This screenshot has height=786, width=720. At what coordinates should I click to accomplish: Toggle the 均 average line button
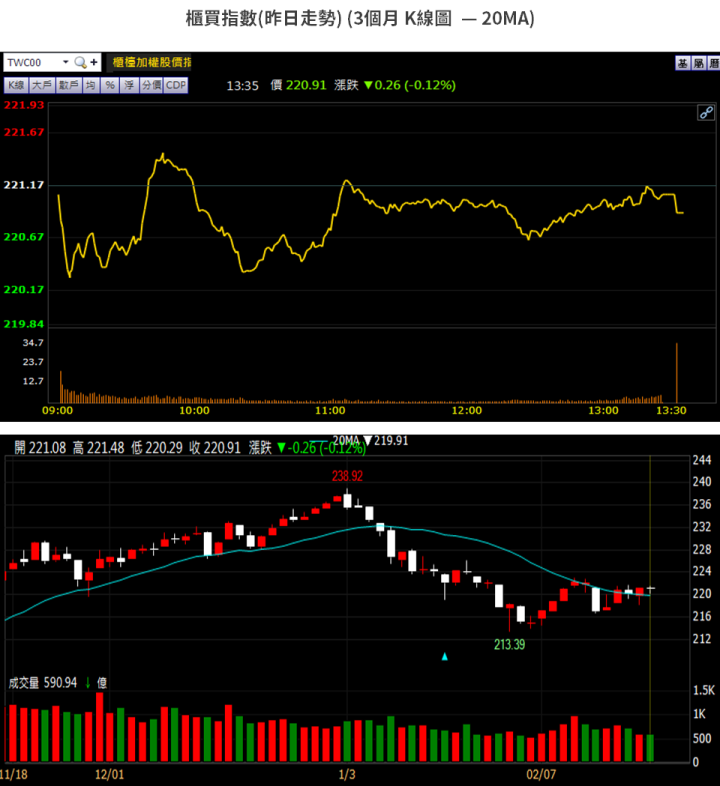click(x=90, y=85)
